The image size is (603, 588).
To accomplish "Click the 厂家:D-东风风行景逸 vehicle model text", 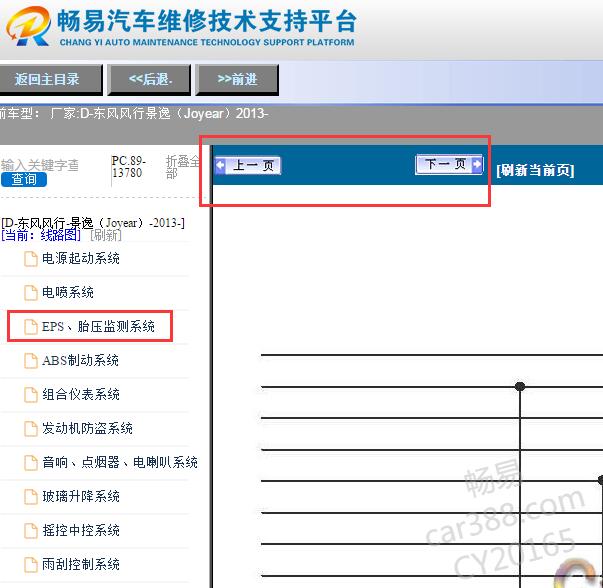I will pyautogui.click(x=159, y=113).
